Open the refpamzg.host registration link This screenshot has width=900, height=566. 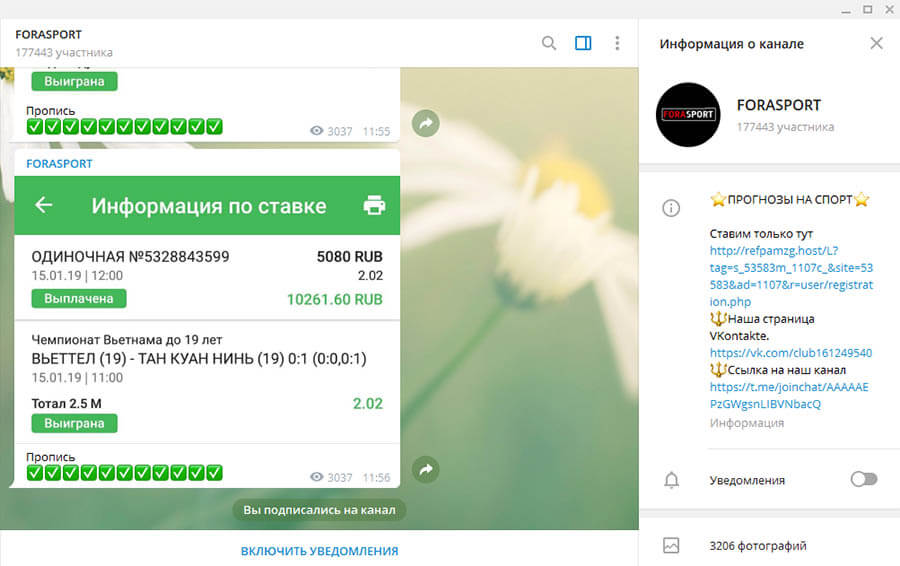click(791, 276)
